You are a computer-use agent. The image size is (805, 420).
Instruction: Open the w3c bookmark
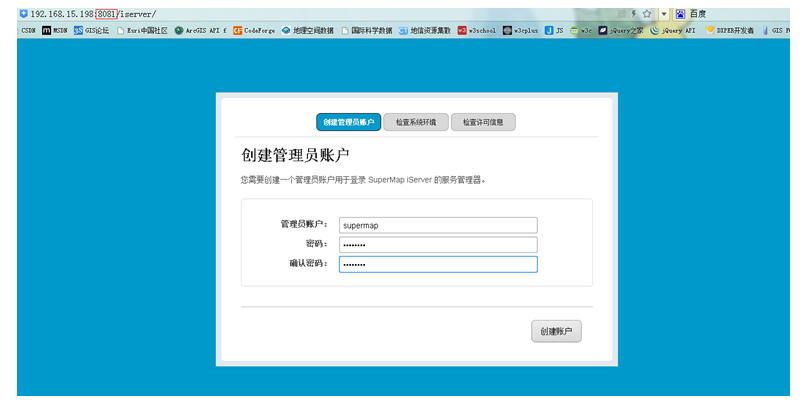coord(581,30)
